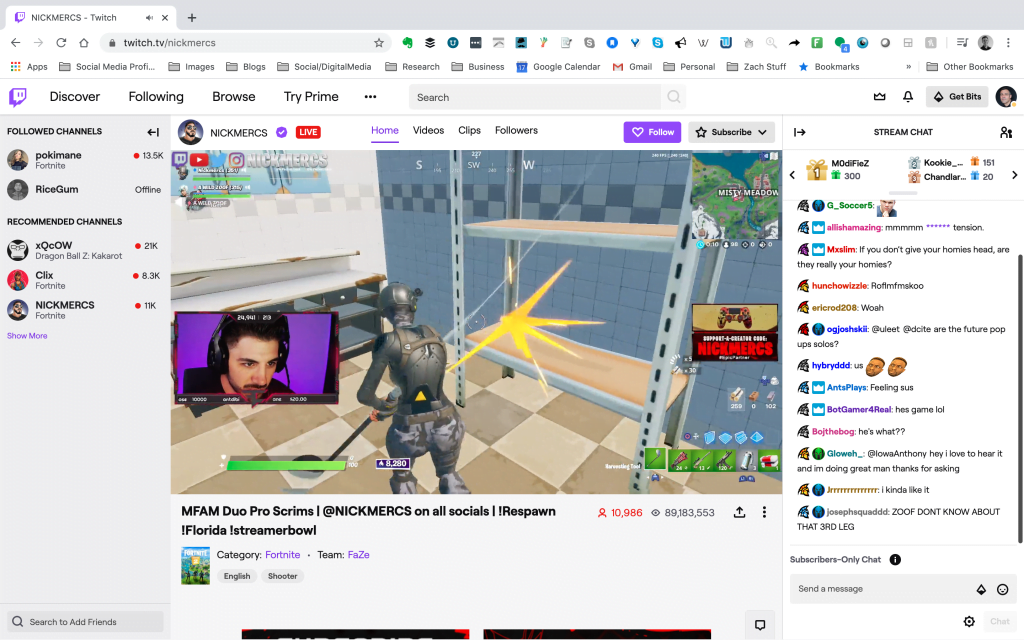Viewport: 1024px width, 640px height.
Task: Collapse the followed channels sidebar
Action: 153,132
